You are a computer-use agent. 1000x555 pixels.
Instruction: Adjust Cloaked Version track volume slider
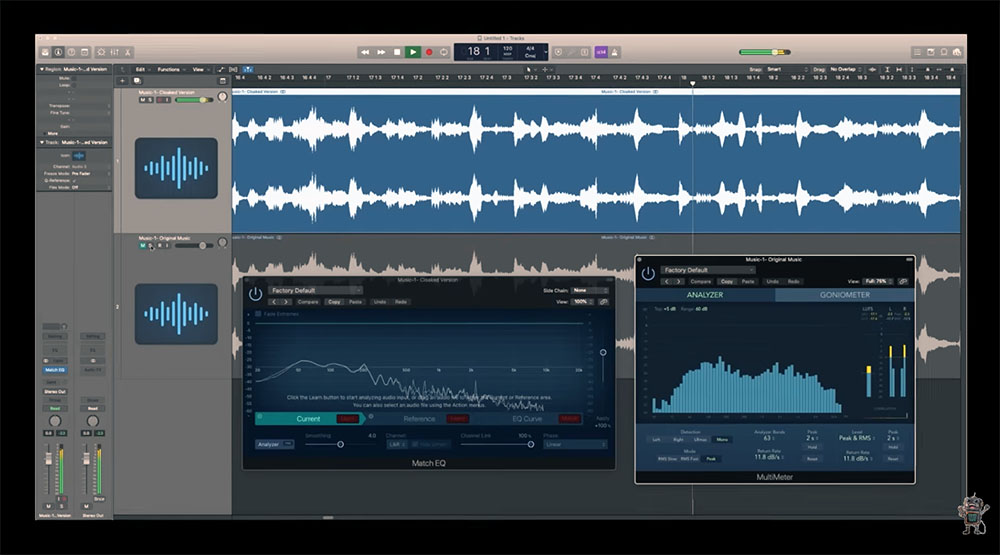pos(193,100)
